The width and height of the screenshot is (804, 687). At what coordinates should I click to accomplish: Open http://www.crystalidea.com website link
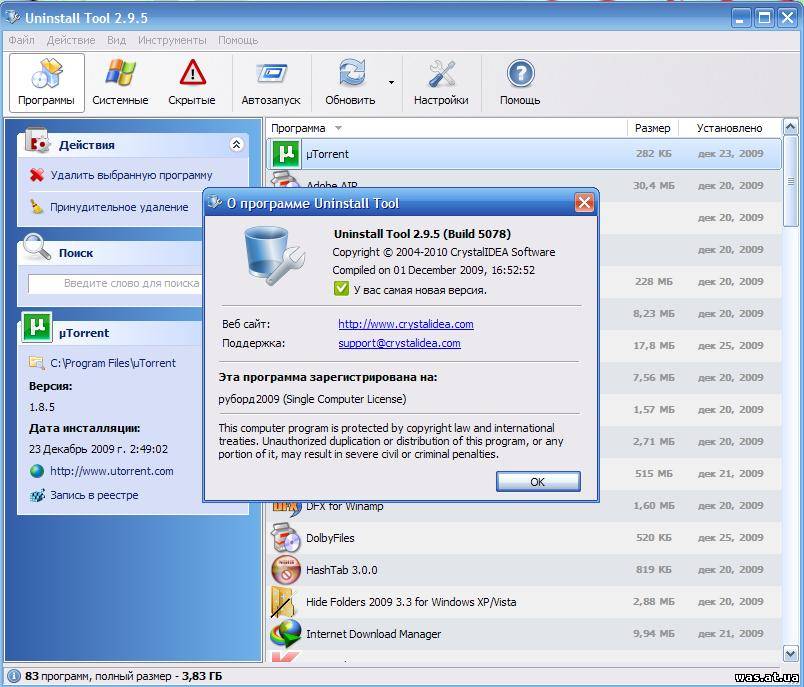click(406, 324)
